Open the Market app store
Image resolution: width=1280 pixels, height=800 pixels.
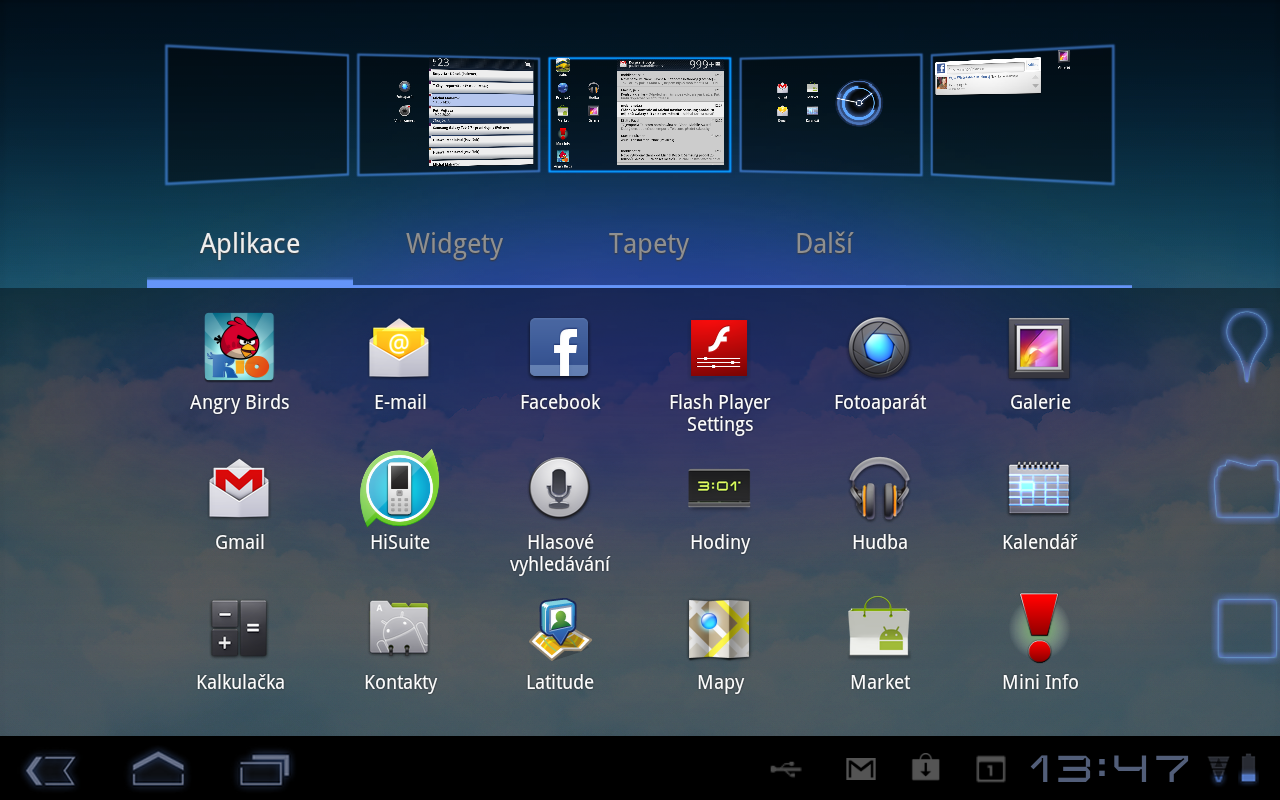click(x=880, y=628)
